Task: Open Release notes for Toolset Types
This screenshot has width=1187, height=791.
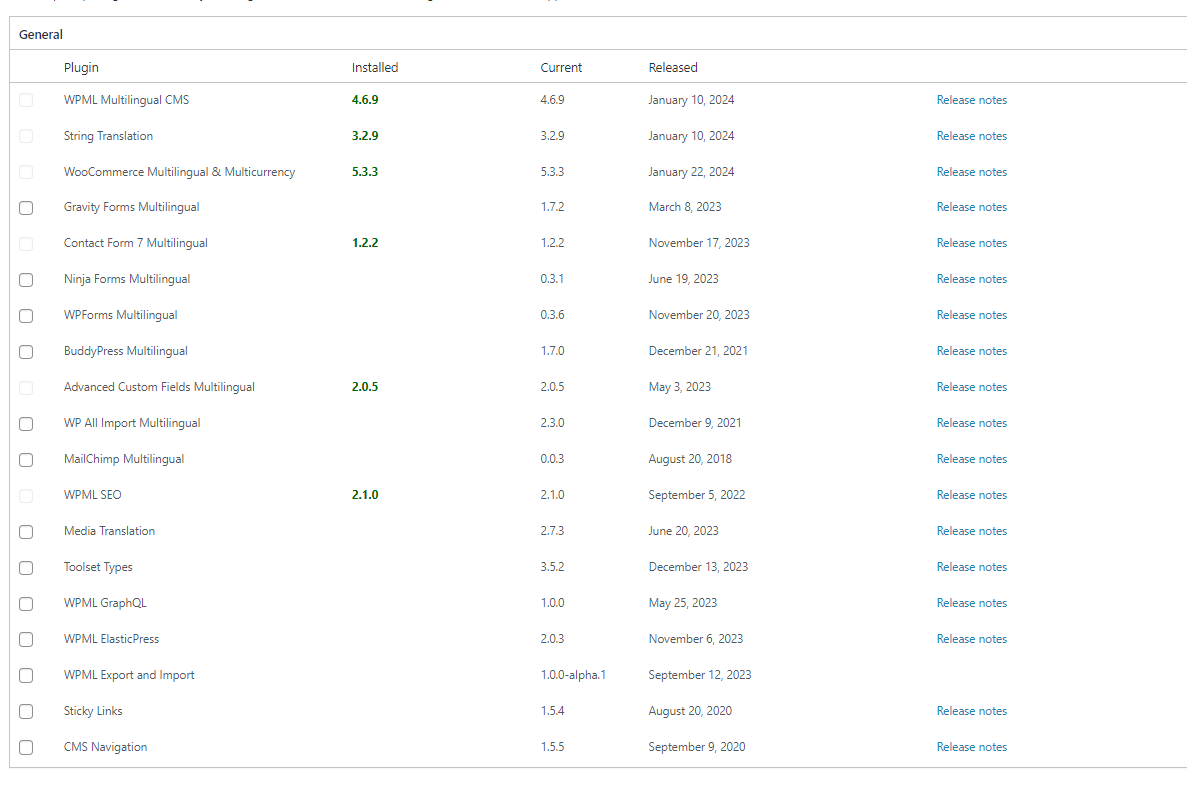Action: click(971, 566)
